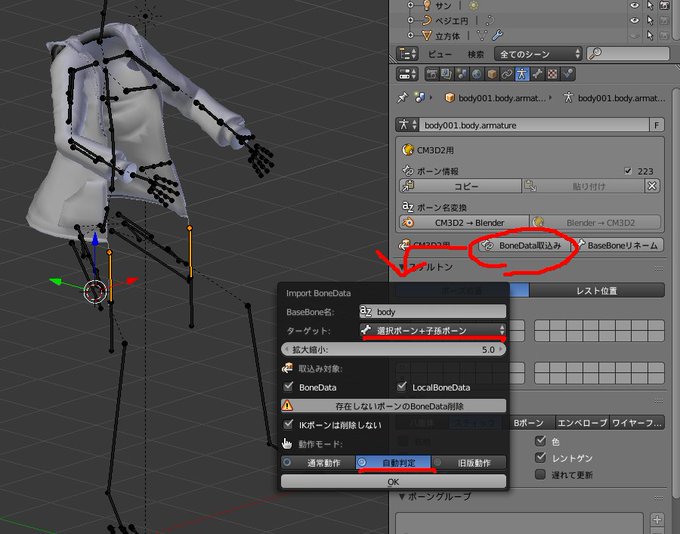
Task: Click the scene icon in properties breadcrumb
Action: 419,98
